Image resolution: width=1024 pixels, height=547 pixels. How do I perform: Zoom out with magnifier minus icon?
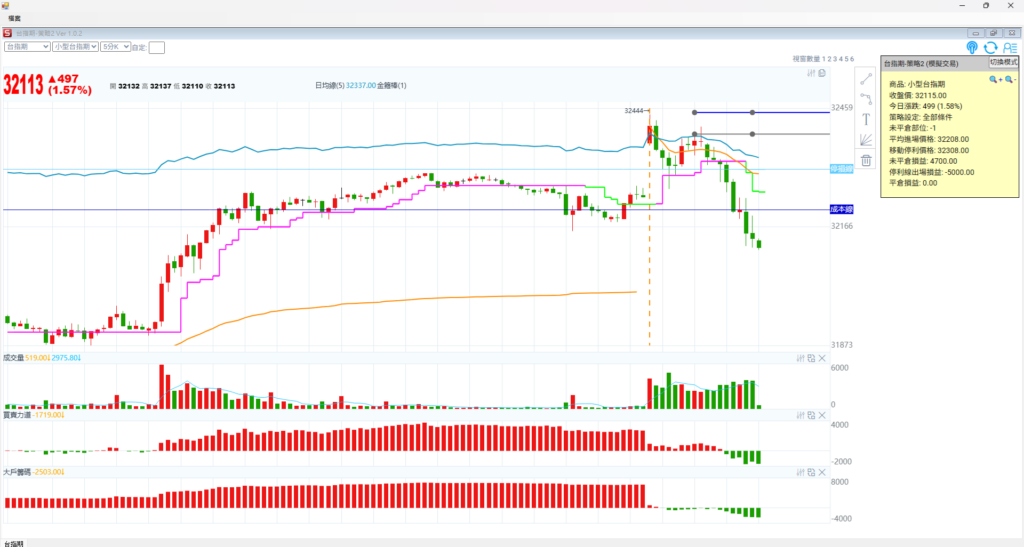[x=1011, y=79]
